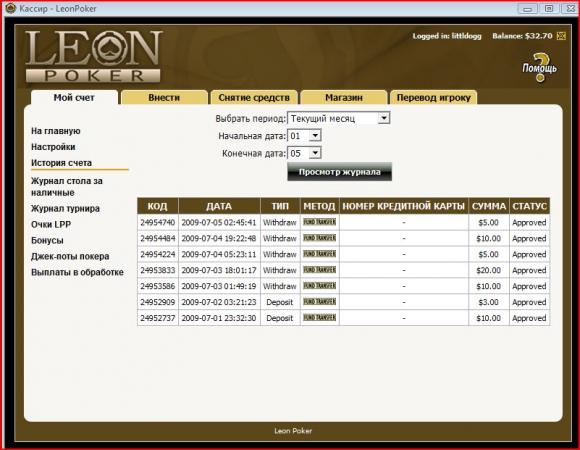Open Настройки in the sidebar
580x450 pixels.
tap(53, 147)
